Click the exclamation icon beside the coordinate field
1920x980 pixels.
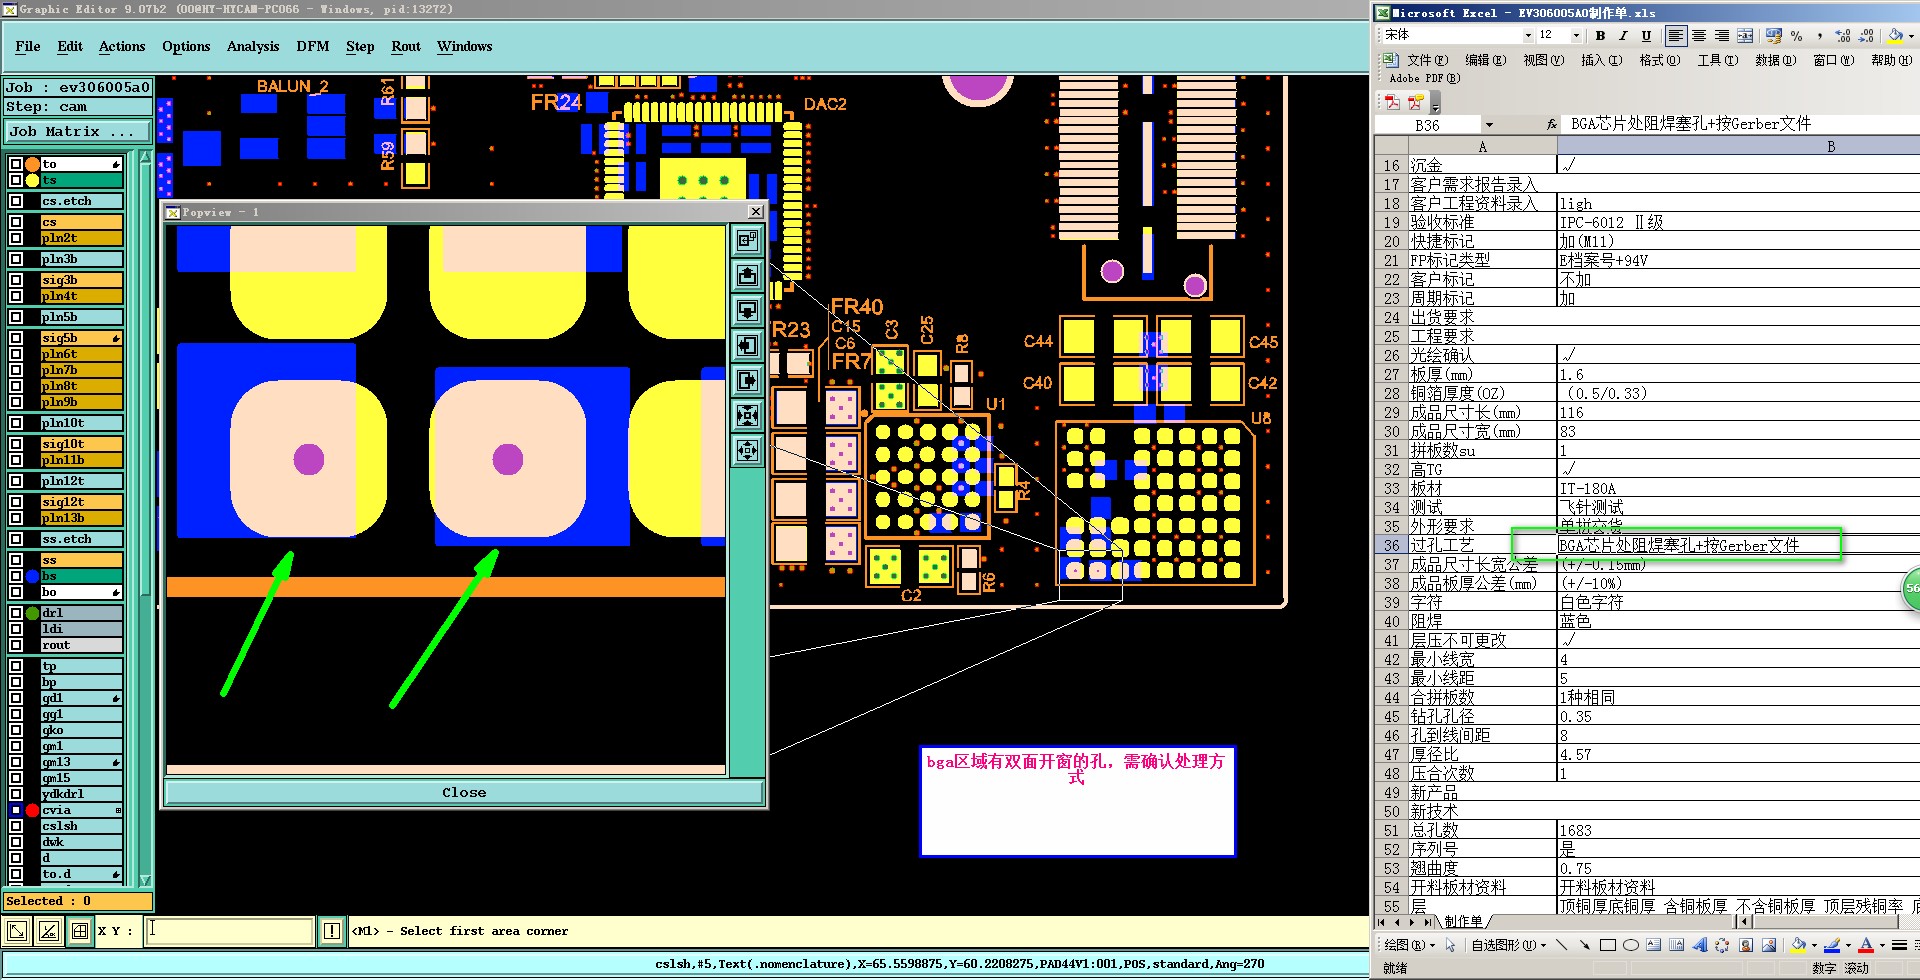pyautogui.click(x=332, y=931)
